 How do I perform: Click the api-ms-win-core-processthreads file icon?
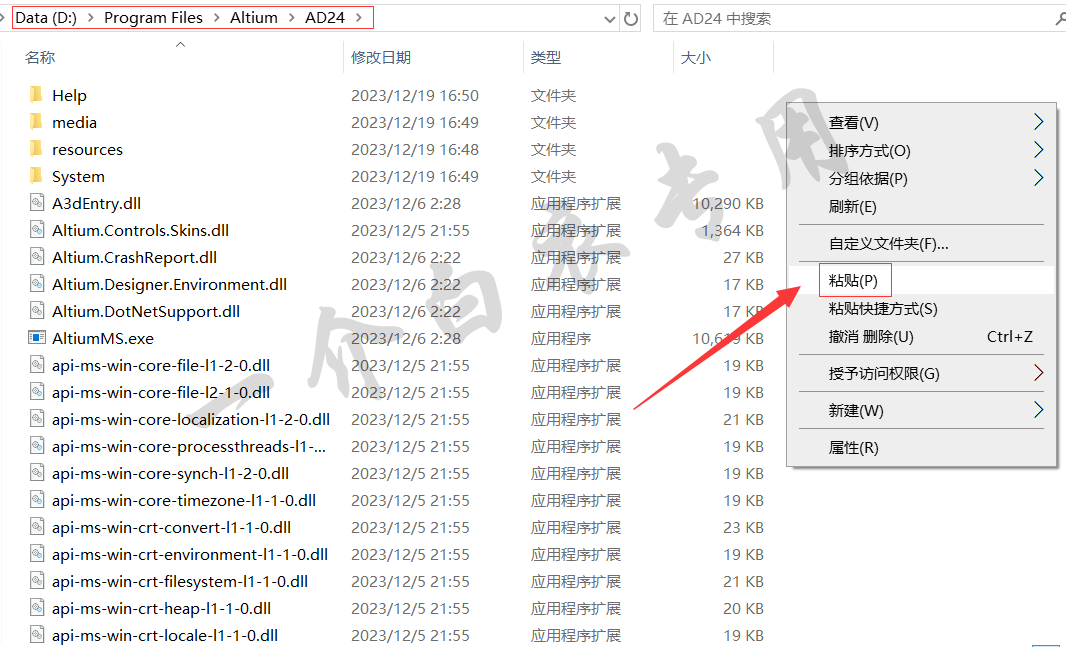tap(37, 446)
